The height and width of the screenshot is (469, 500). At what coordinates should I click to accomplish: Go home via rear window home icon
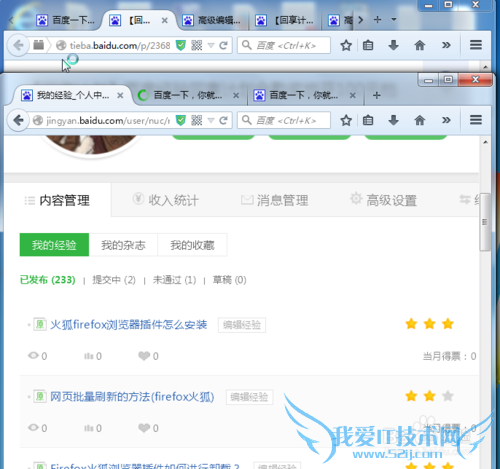click(x=420, y=45)
